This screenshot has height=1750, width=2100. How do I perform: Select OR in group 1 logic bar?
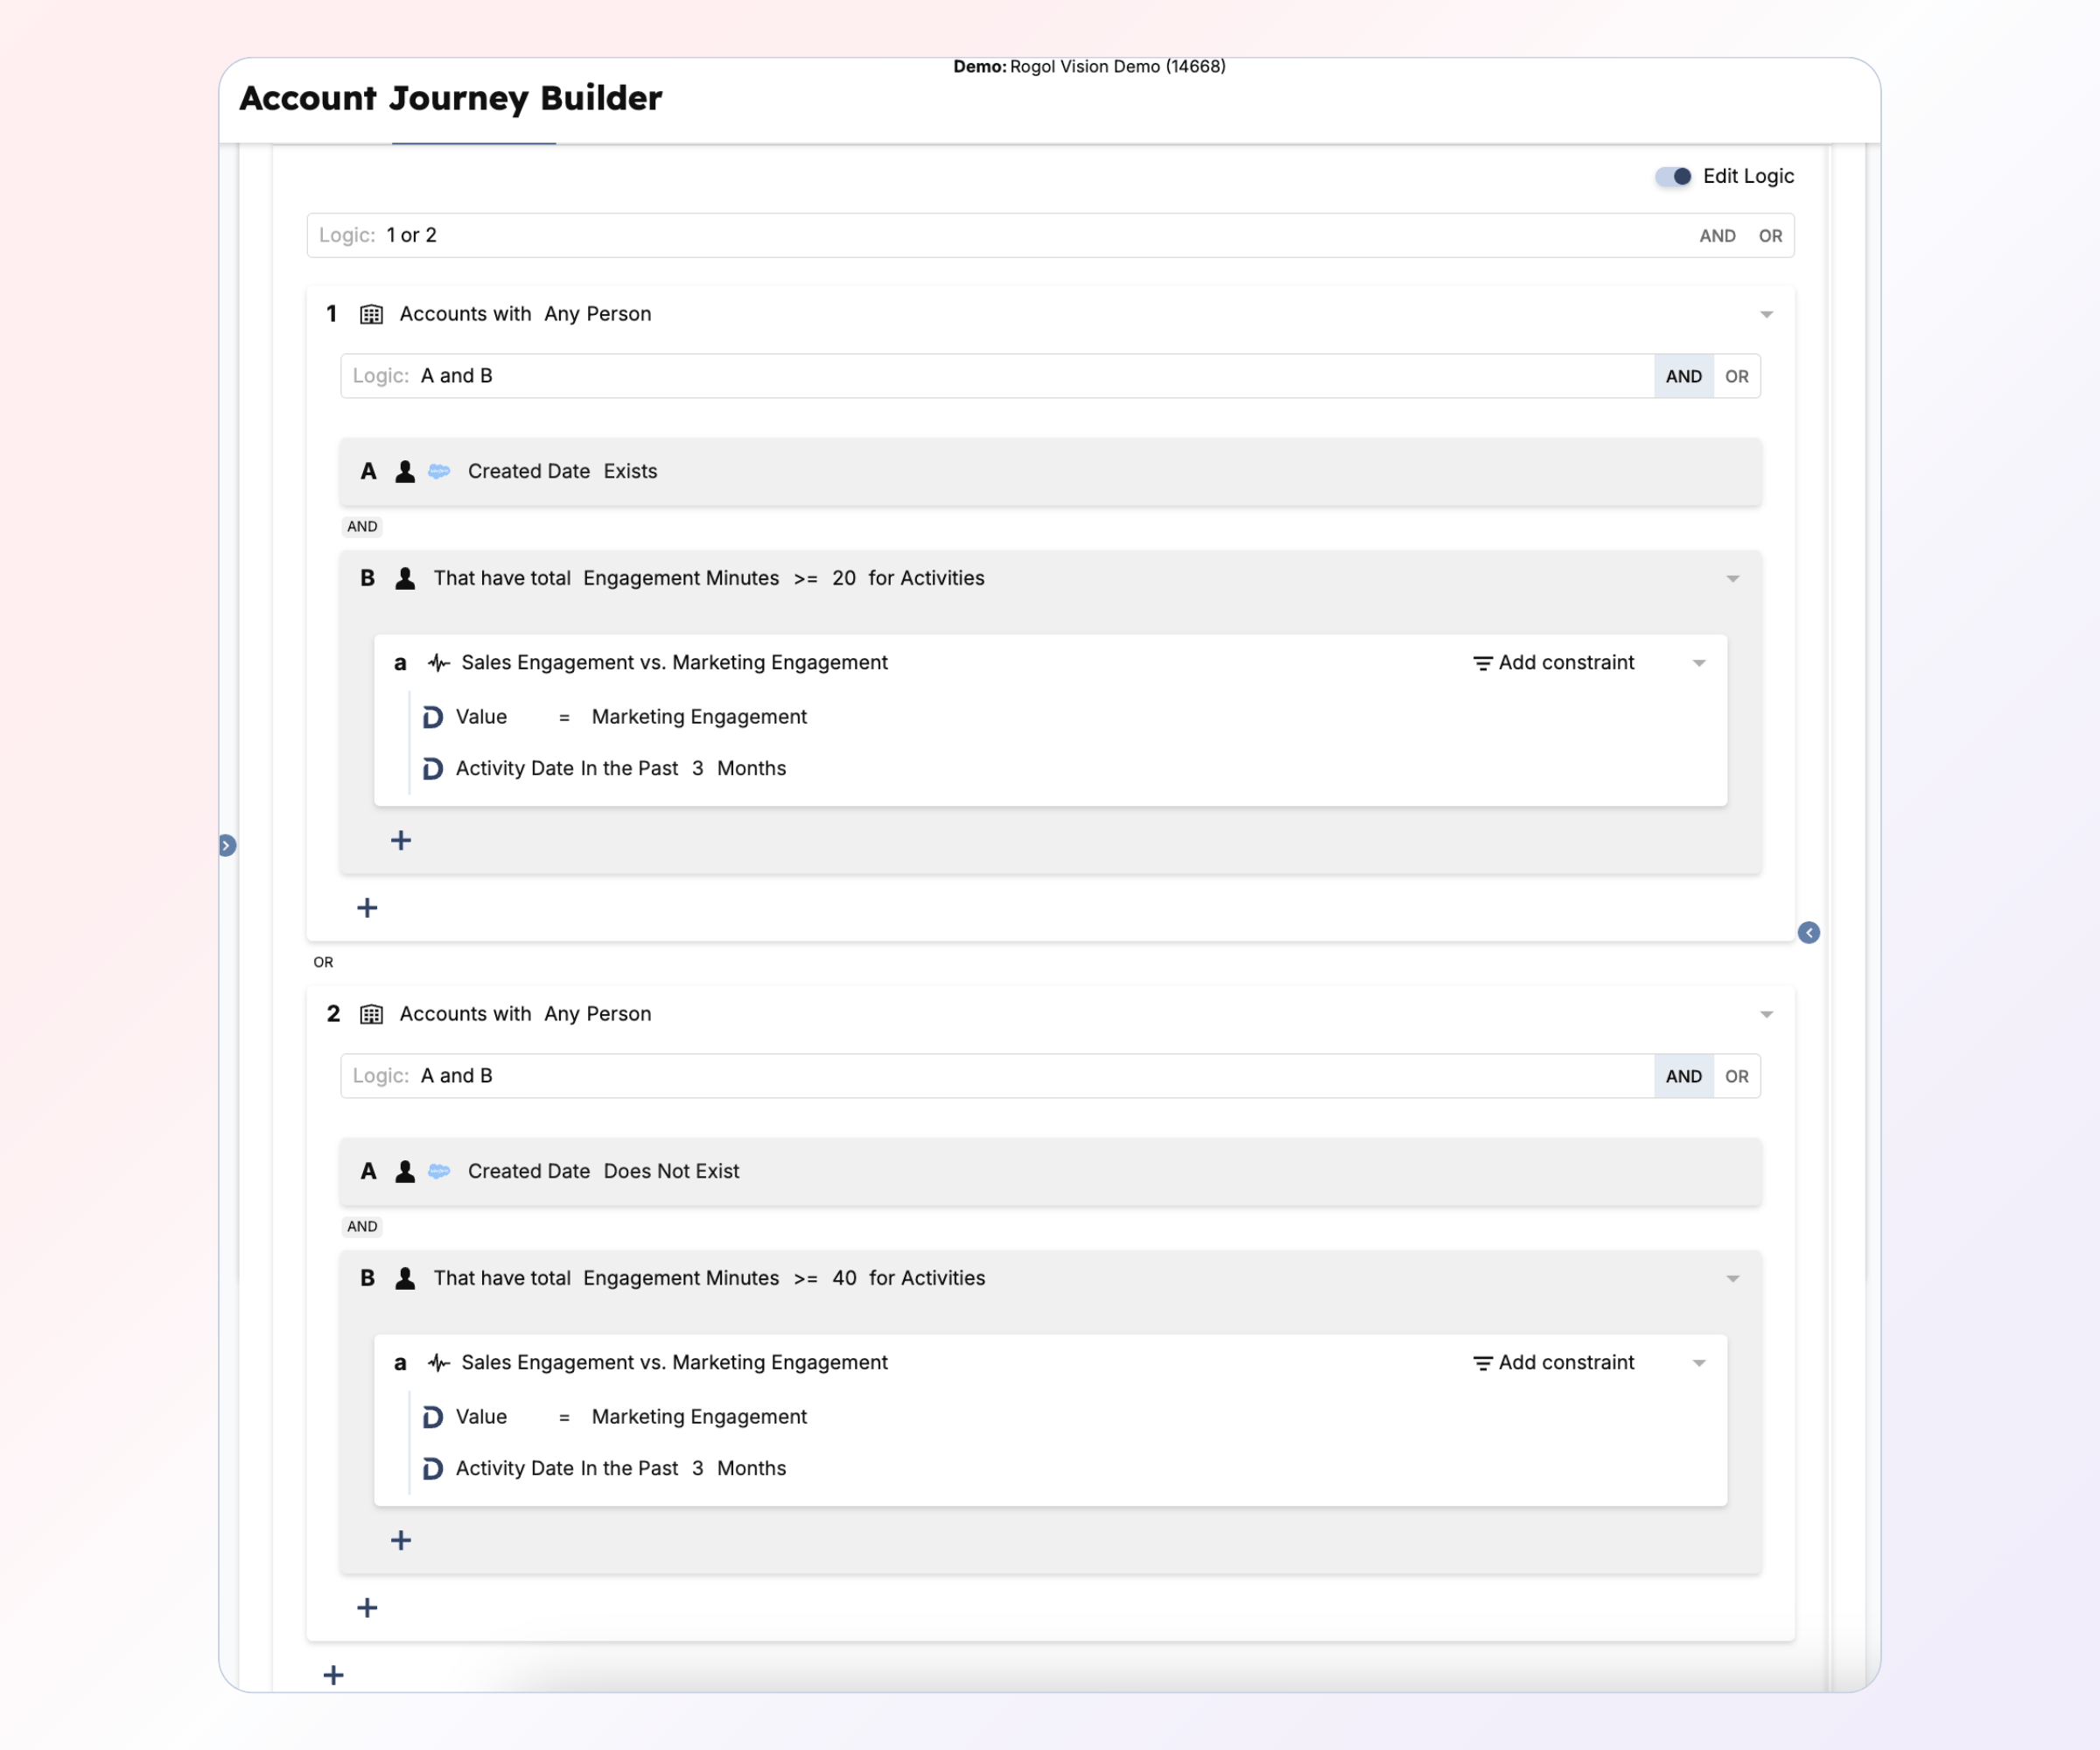[x=1736, y=376]
